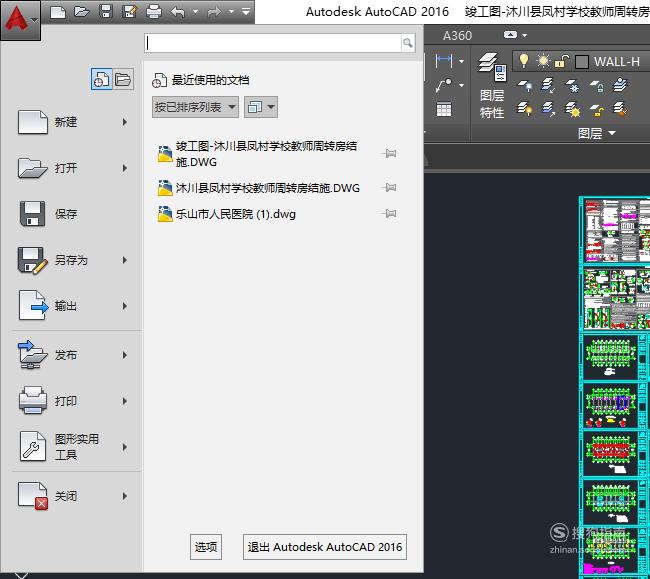The width and height of the screenshot is (650, 579).
Task: Click the menu search command input field
Action: [273, 43]
